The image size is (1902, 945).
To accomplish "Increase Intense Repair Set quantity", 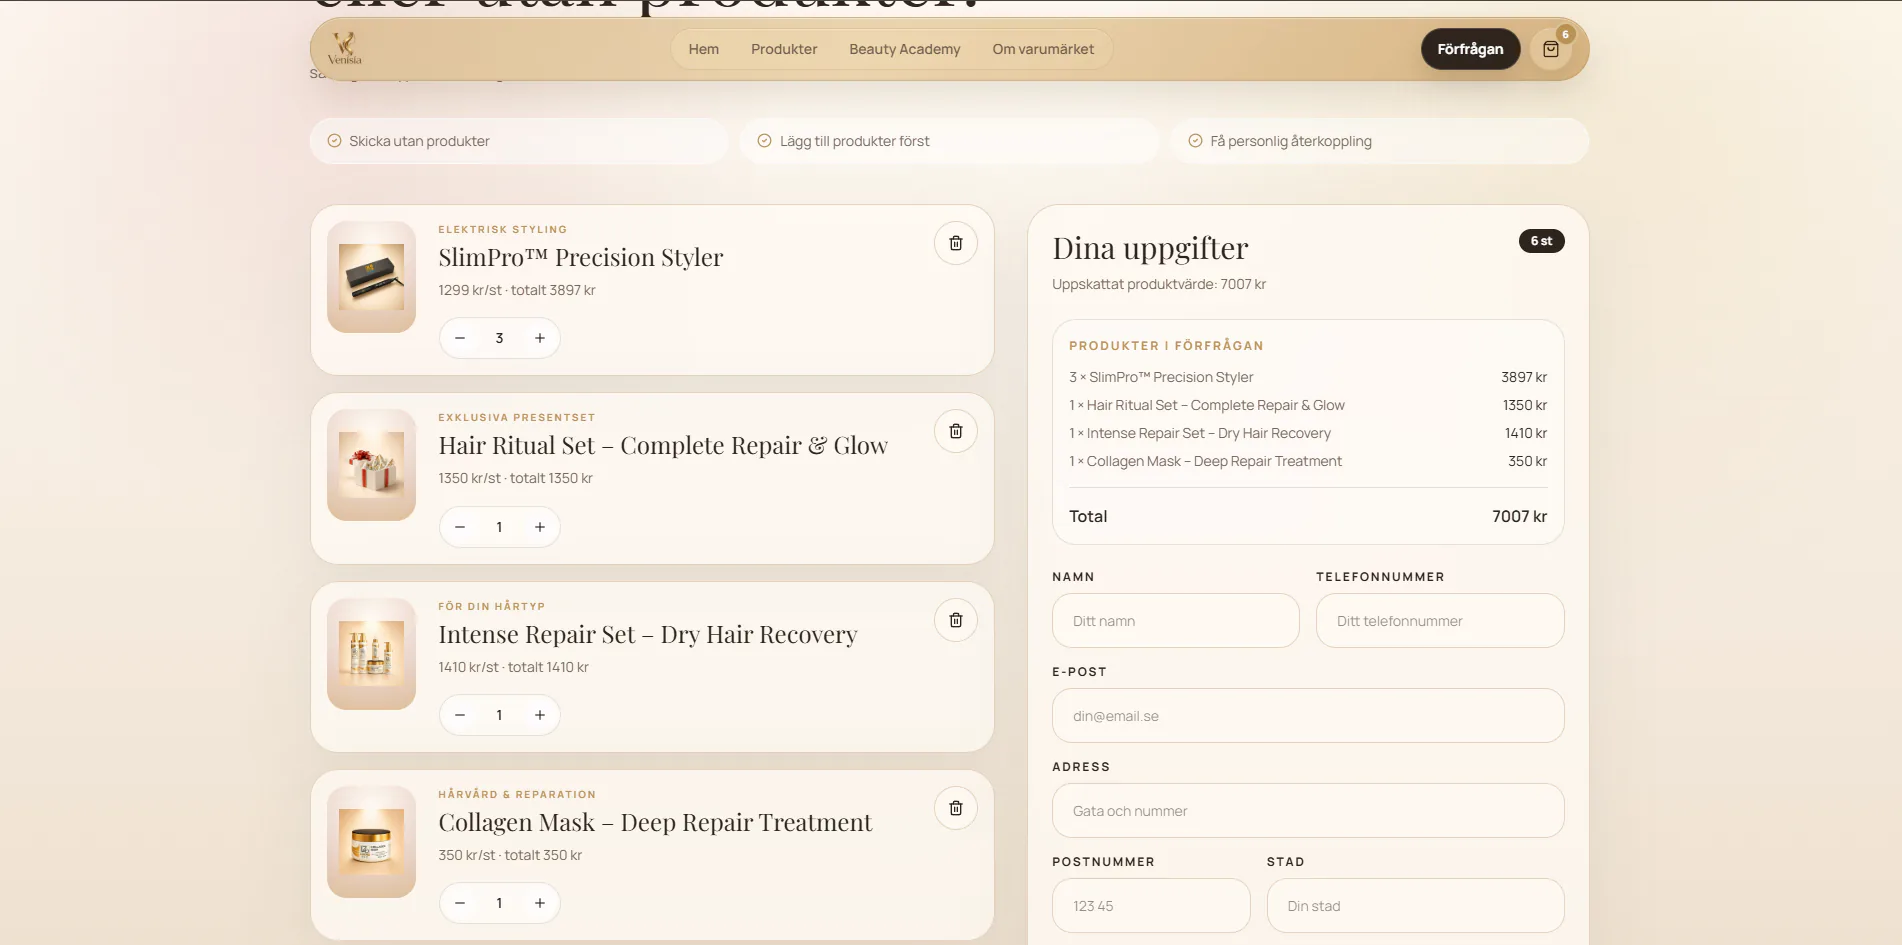I will (540, 715).
